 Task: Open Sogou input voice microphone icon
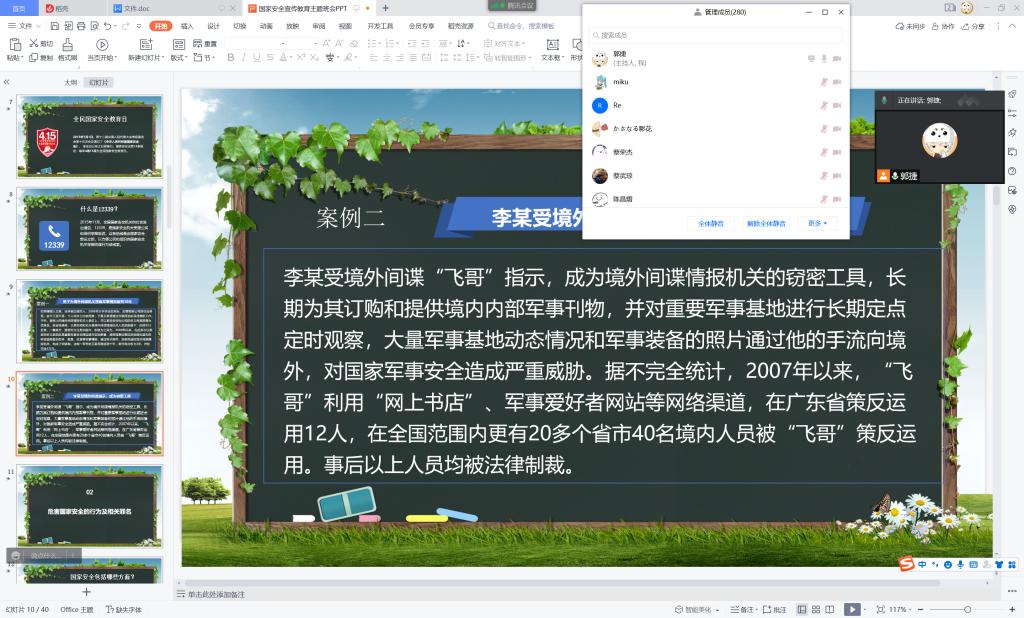click(x=960, y=565)
